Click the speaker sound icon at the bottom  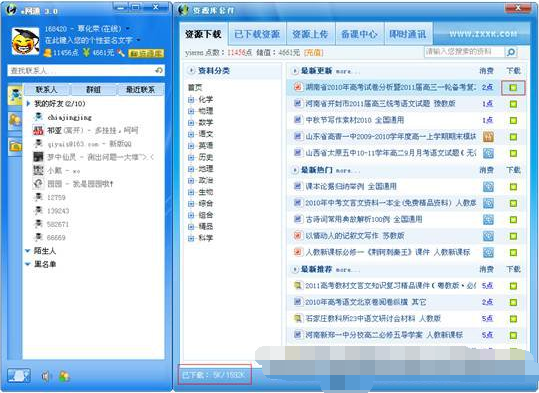(46, 376)
